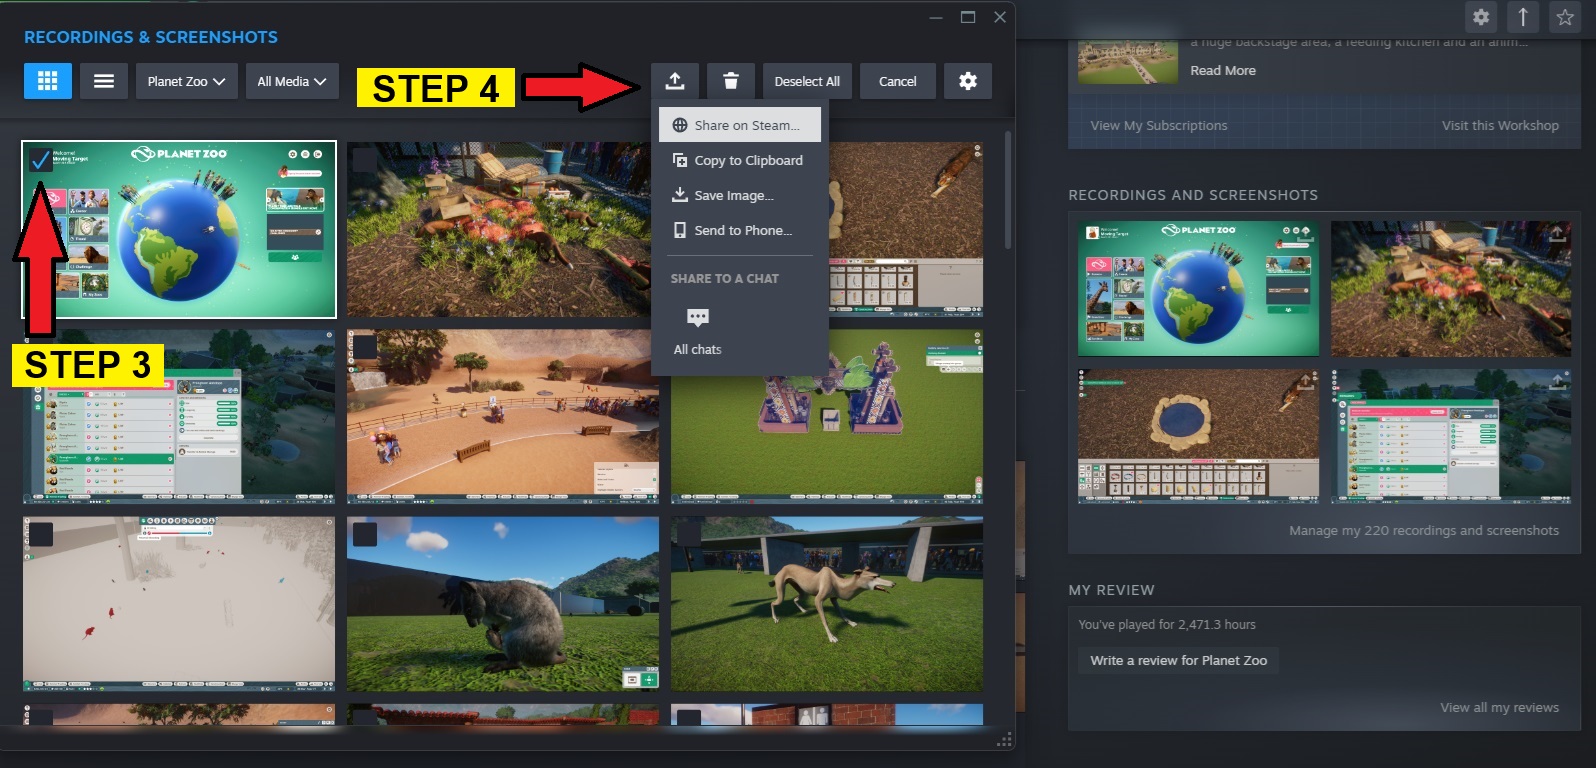Screen dimensions: 1596x768
Task: Tick the checkbox on the running dog screenshot
Action: [689, 534]
